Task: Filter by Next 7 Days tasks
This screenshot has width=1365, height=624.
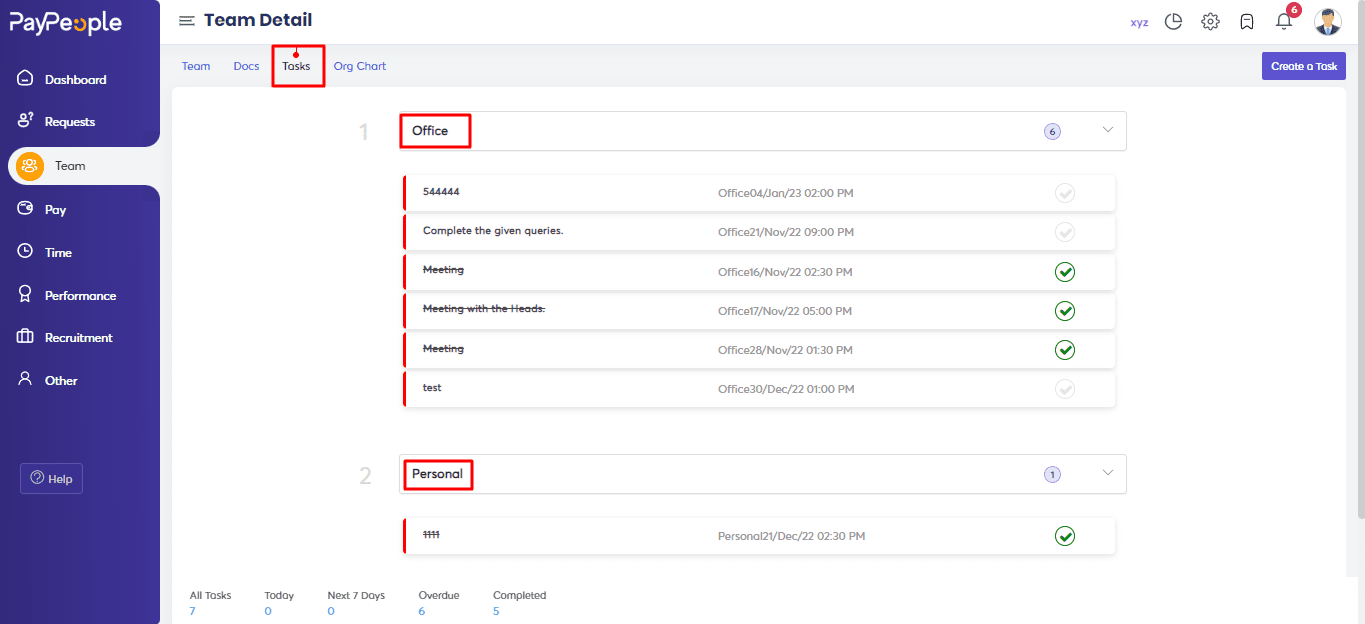Action: 356,602
